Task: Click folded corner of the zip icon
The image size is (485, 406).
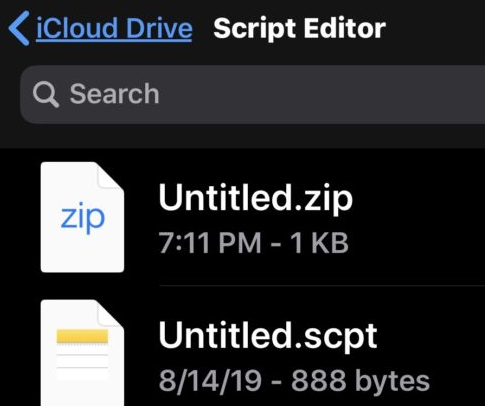Action: click(110, 176)
